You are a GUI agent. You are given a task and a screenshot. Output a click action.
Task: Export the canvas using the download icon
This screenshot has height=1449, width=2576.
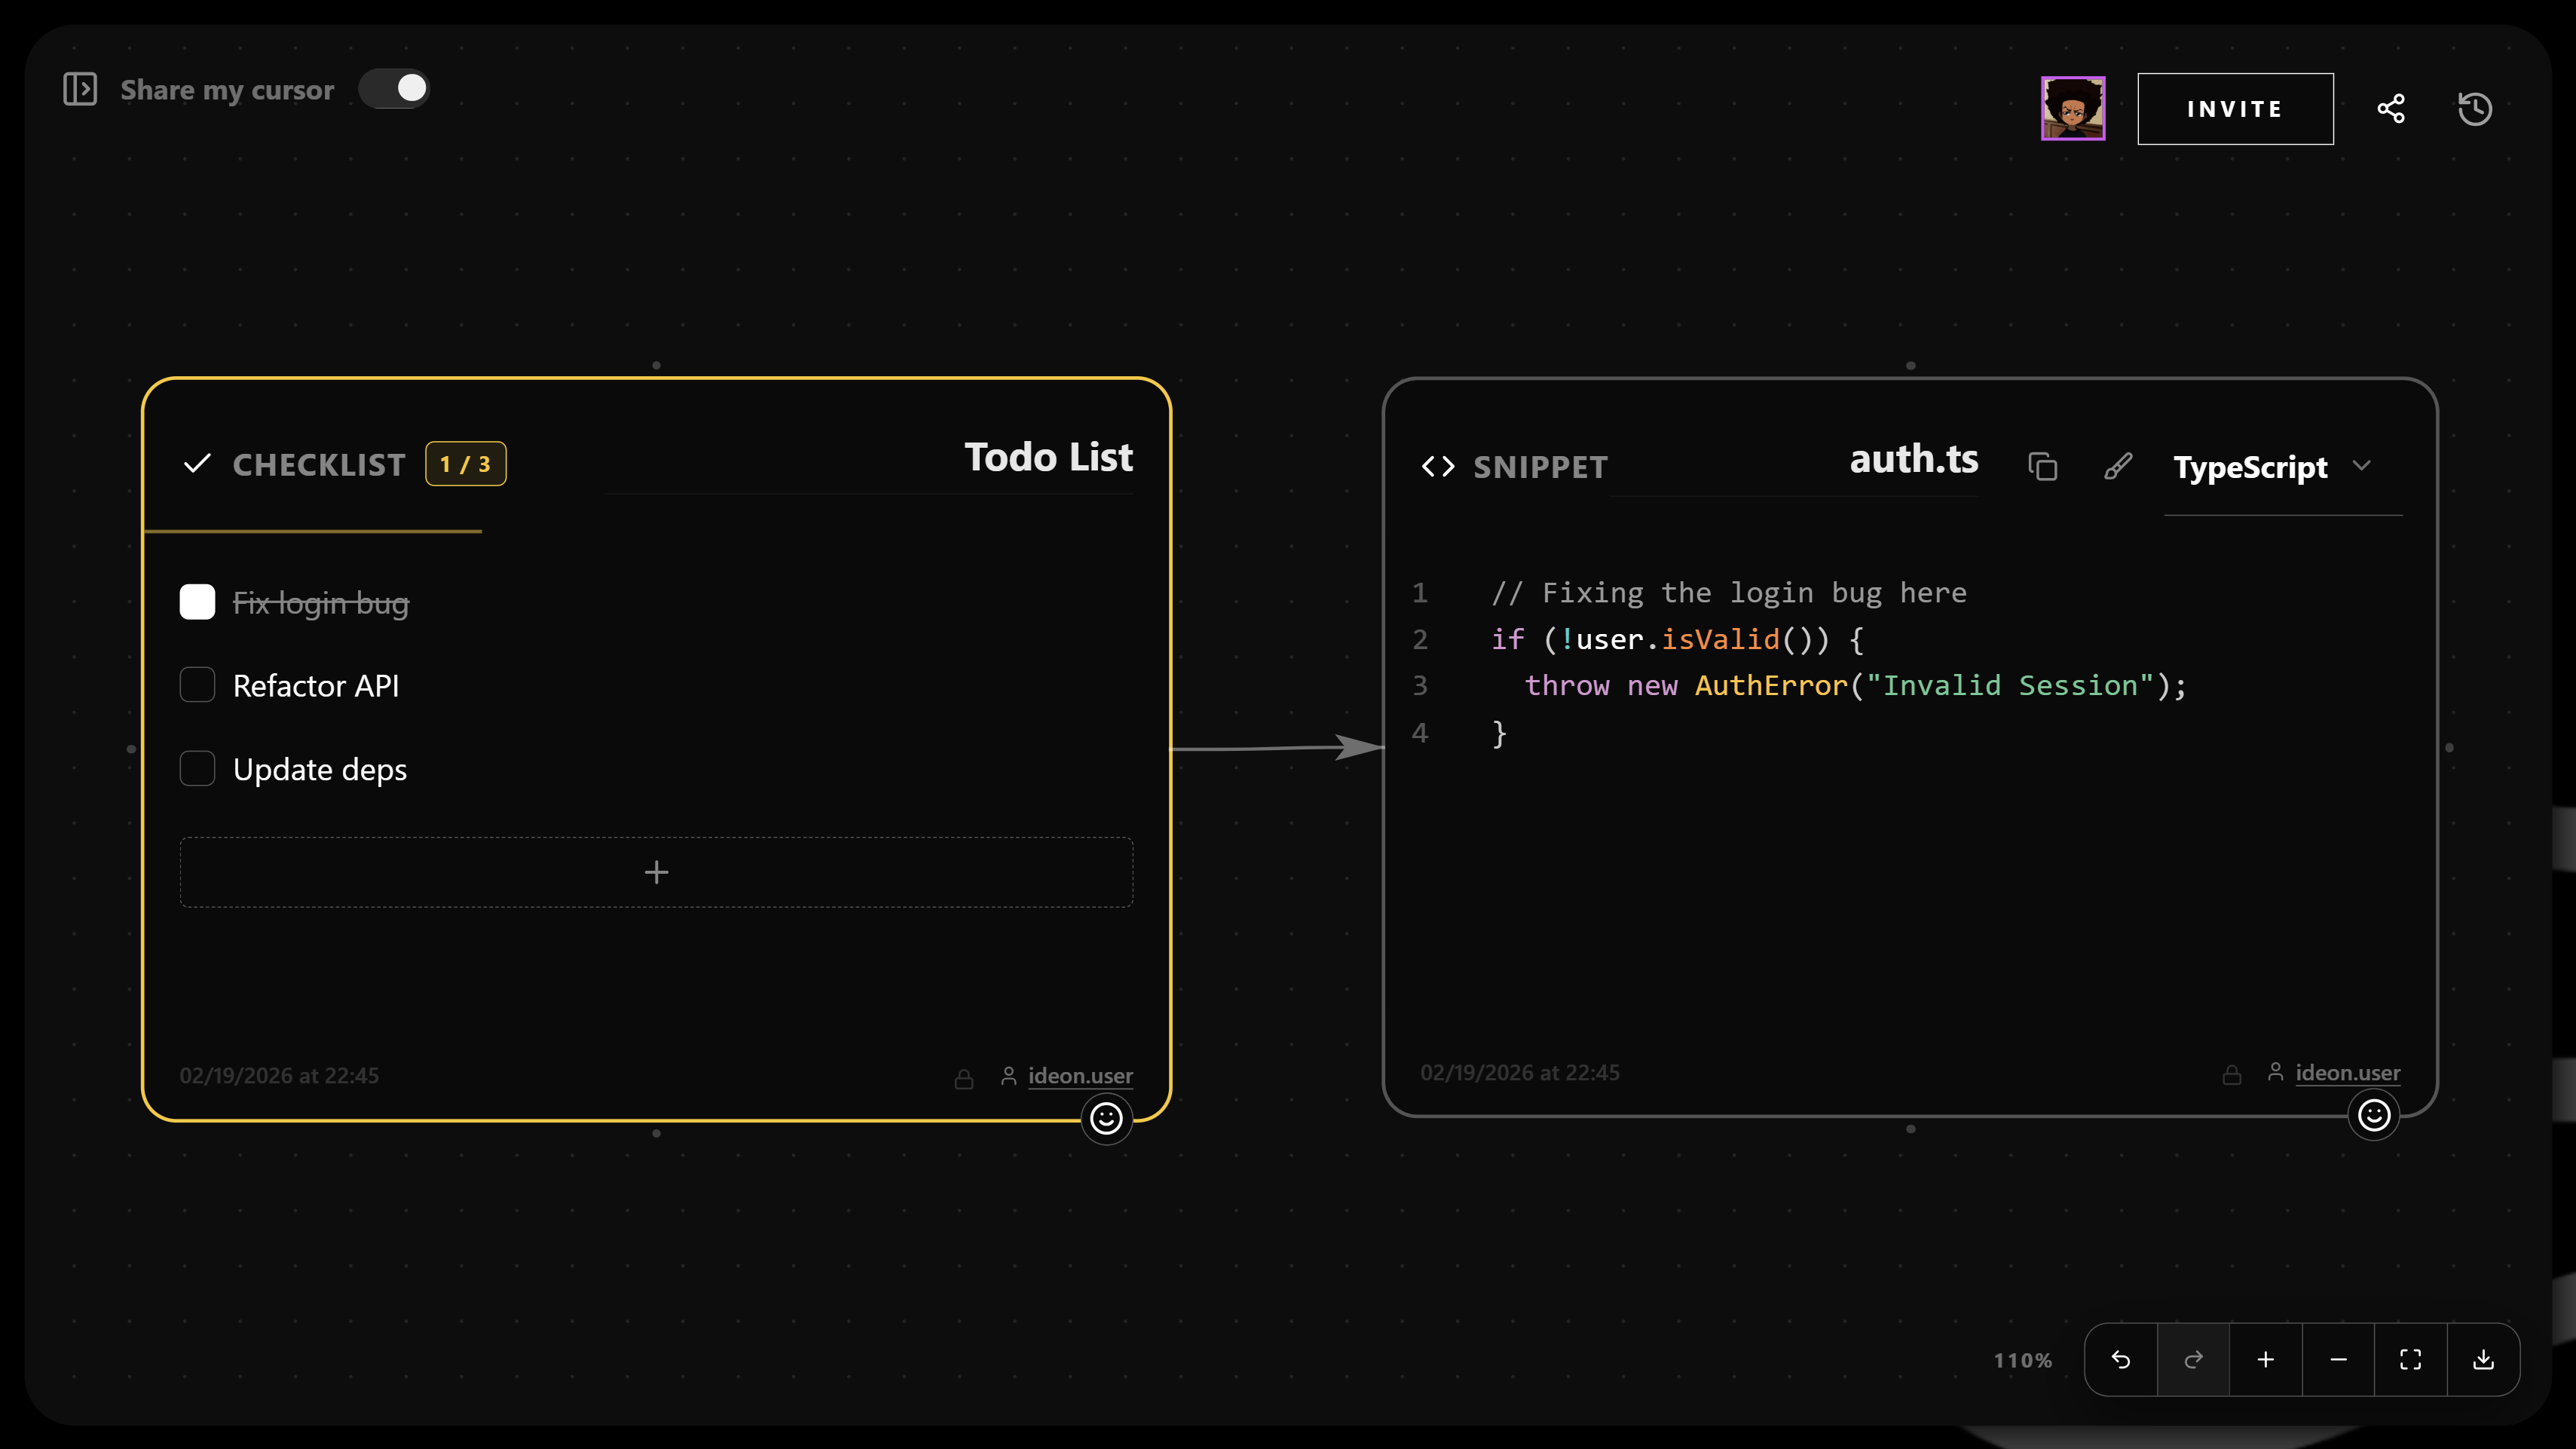pos(2483,1359)
